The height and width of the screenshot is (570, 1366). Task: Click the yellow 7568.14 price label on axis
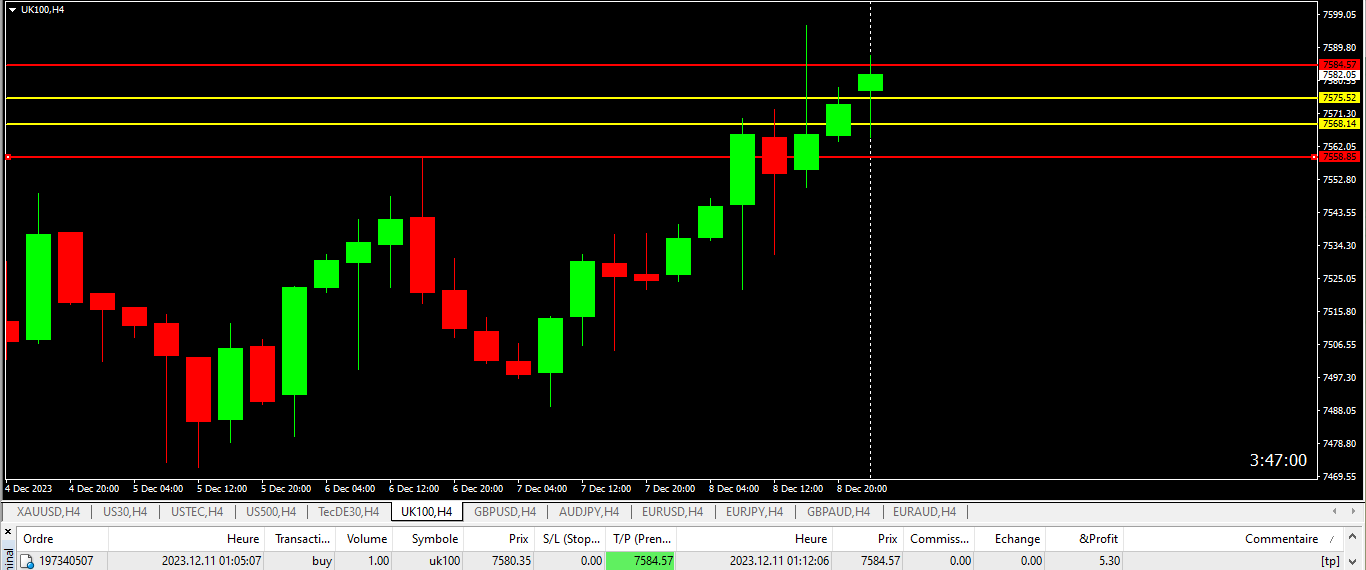(1339, 124)
